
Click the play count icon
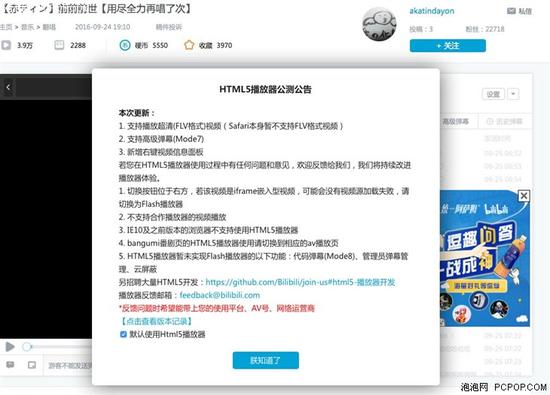[x=6, y=45]
